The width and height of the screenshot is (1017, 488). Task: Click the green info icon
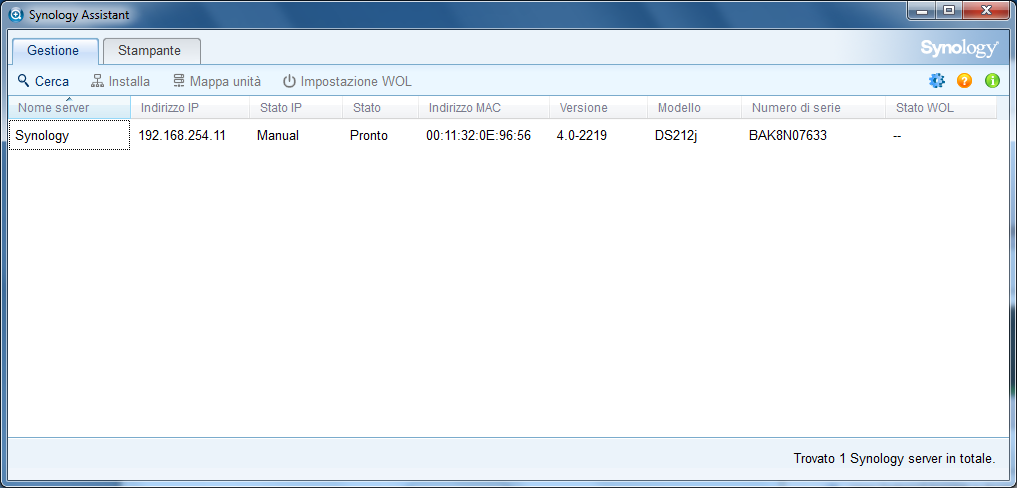point(992,81)
